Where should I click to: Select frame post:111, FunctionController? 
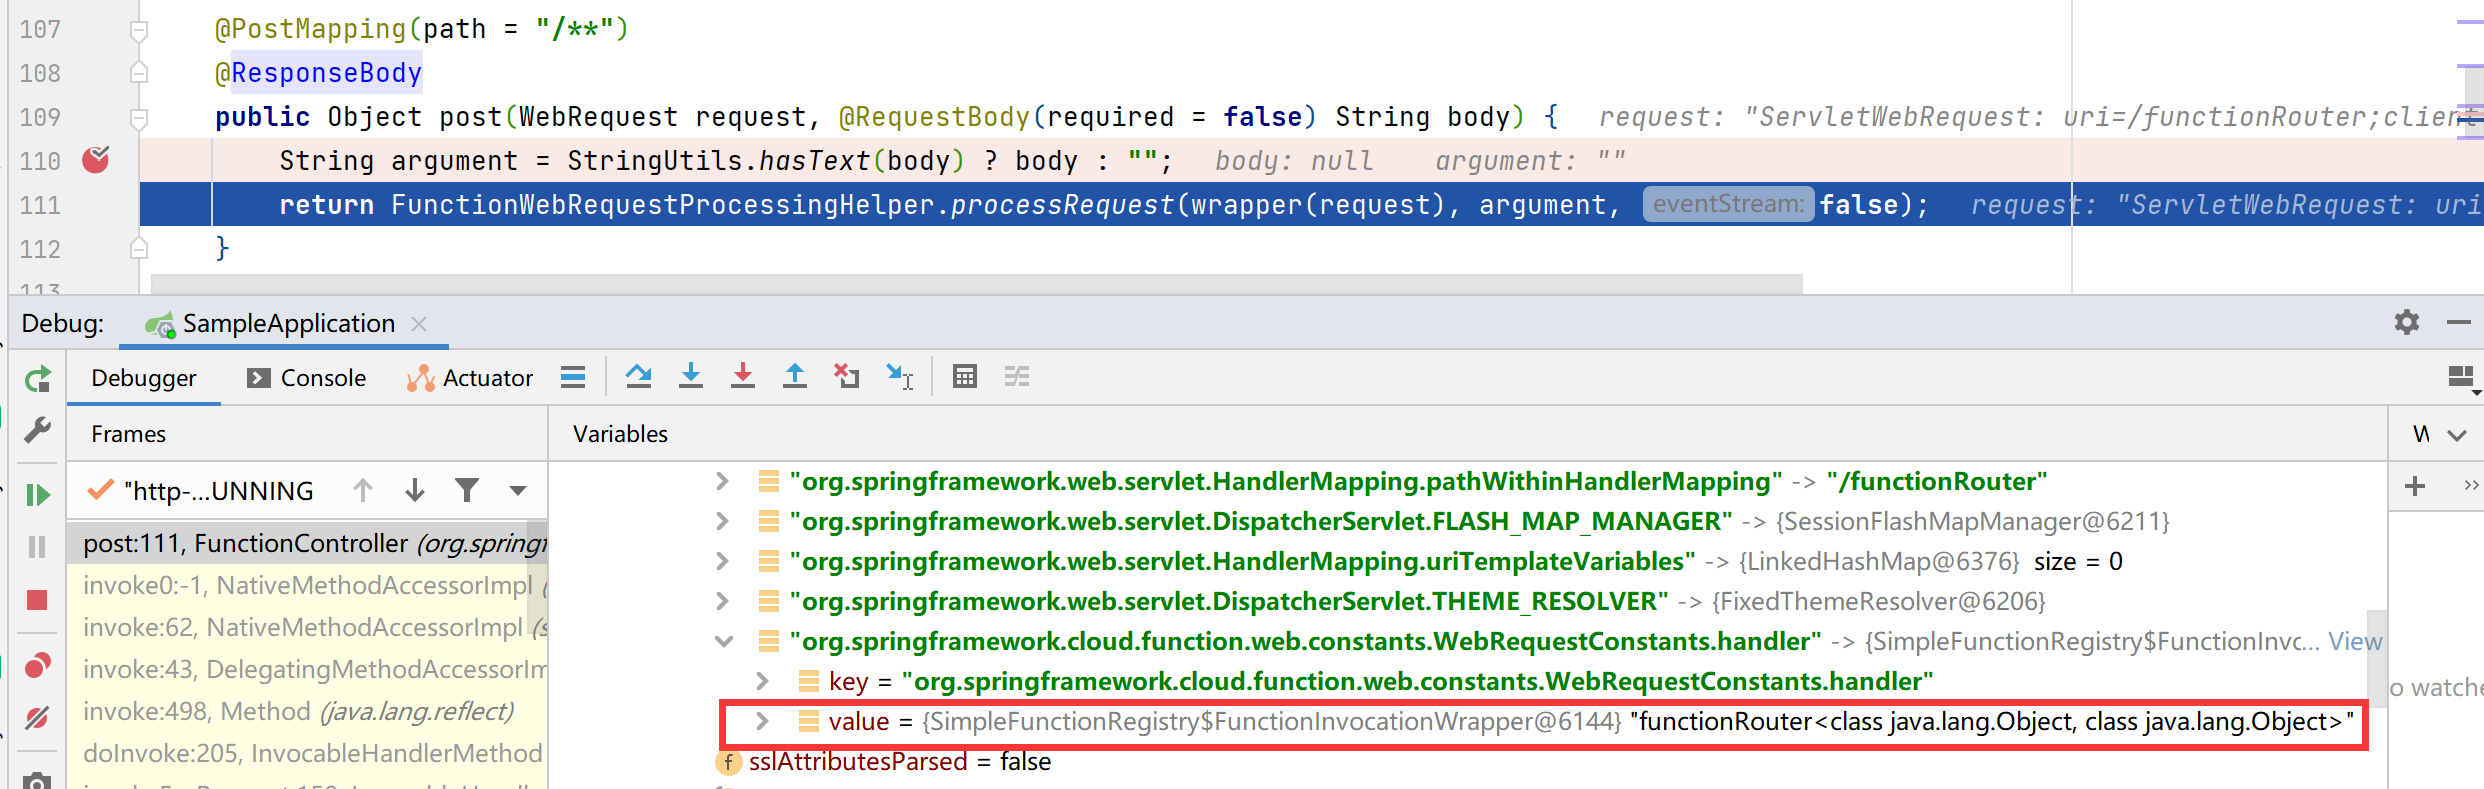pyautogui.click(x=307, y=543)
